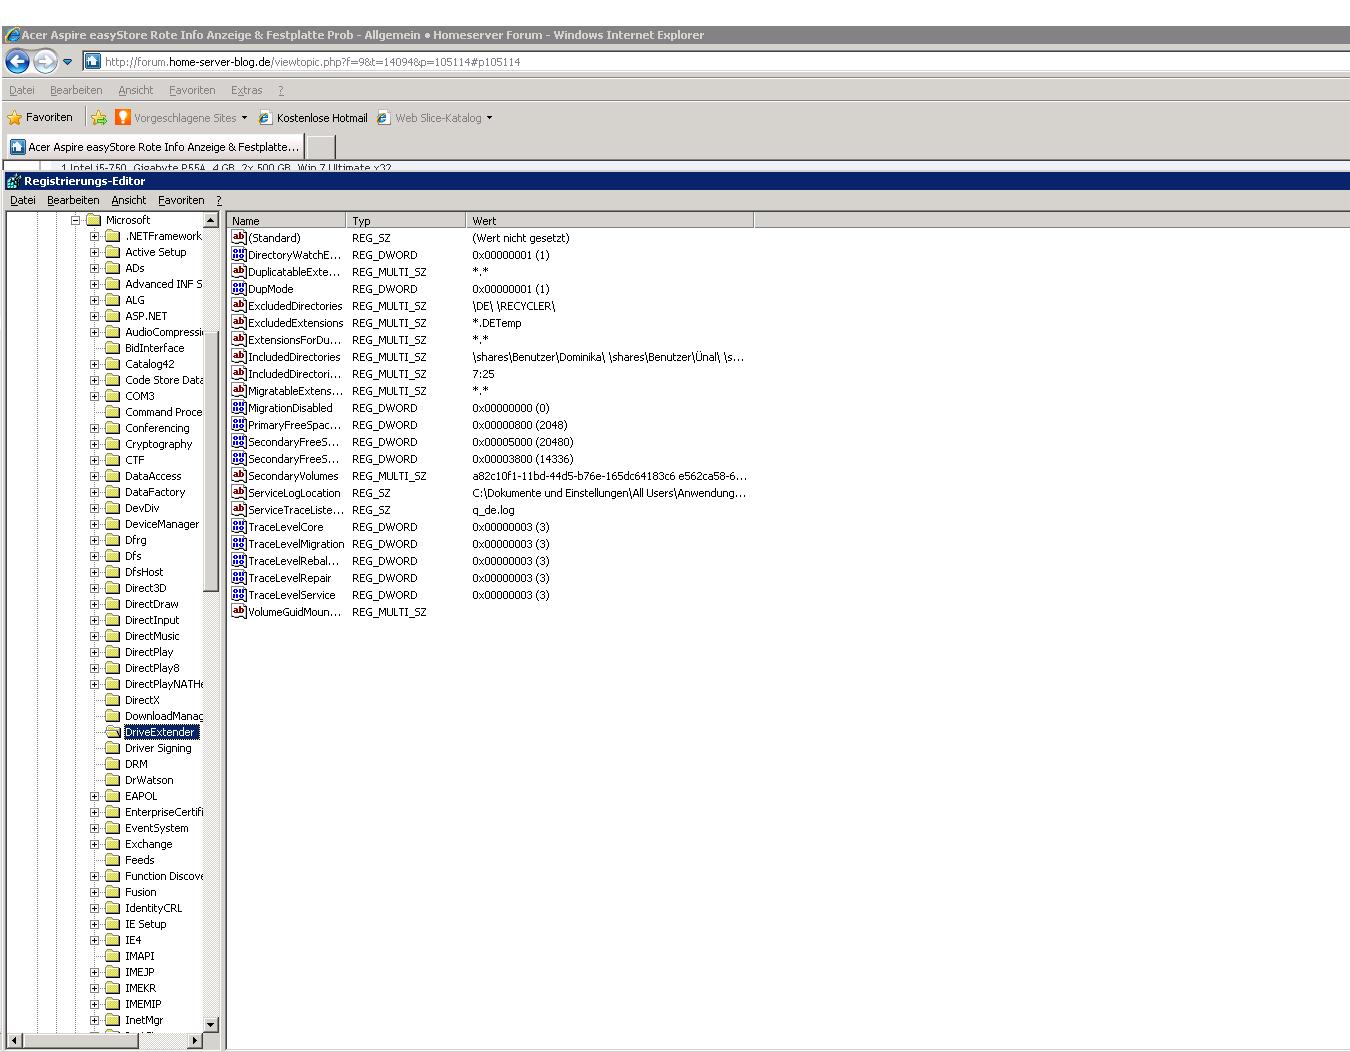Expand the .NETFramework key
The image size is (1350, 1052).
point(94,236)
